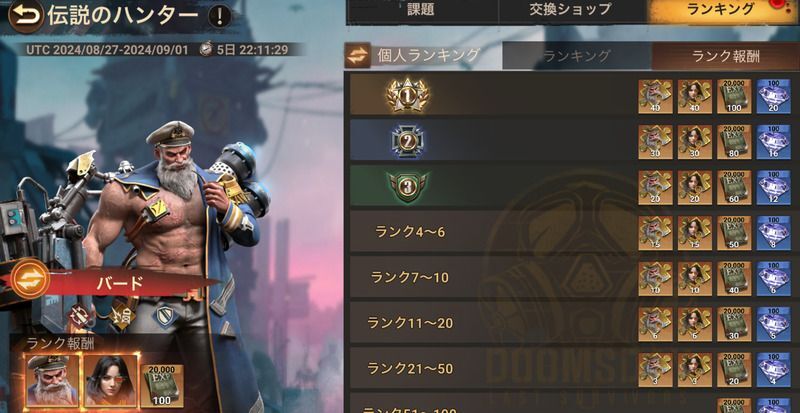Tap ランク7〜10 diamond reward icon
Viewport: 800px width, 413px height.
(773, 278)
